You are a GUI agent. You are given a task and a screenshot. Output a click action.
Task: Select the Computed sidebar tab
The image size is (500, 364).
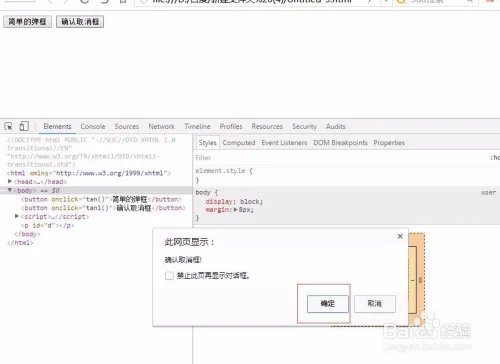pos(239,143)
